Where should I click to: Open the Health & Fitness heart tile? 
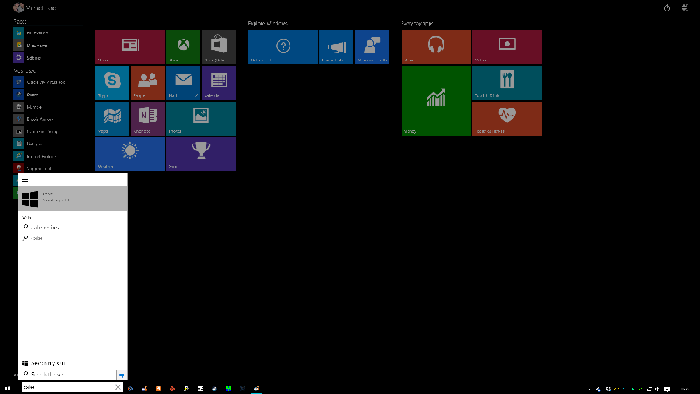pos(507,119)
